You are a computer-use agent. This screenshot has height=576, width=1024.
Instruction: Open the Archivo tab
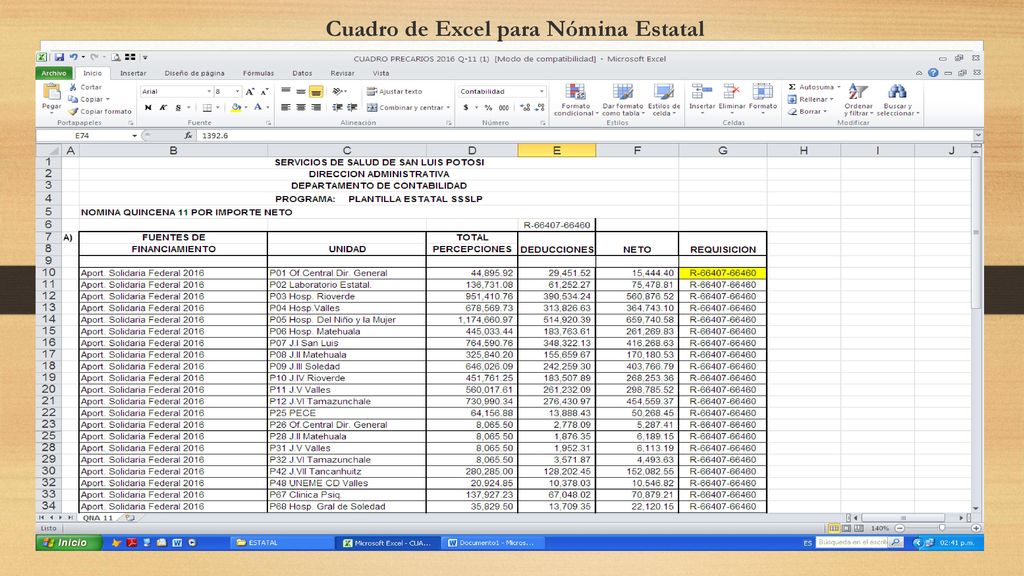[54, 73]
